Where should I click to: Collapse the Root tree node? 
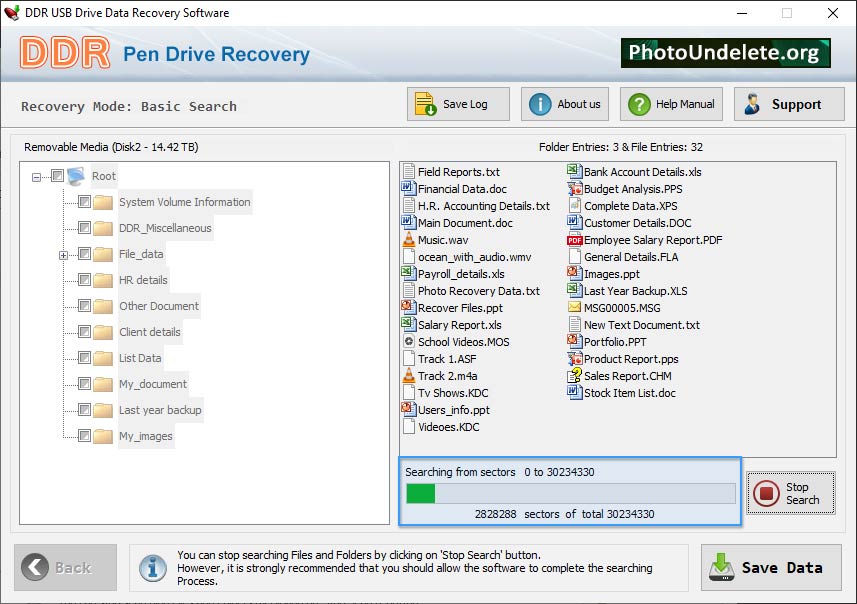pyautogui.click(x=36, y=177)
